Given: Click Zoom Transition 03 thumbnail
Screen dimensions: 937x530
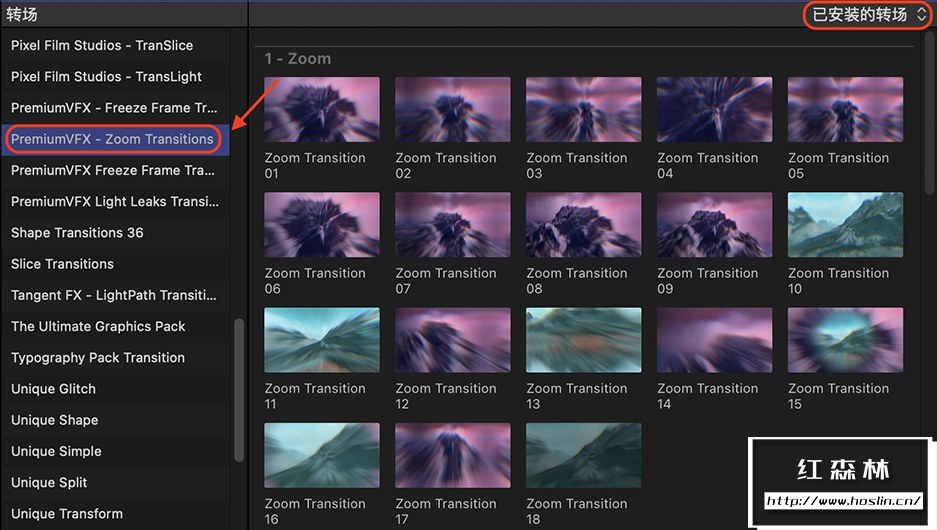Looking at the screenshot, I should click(x=584, y=109).
